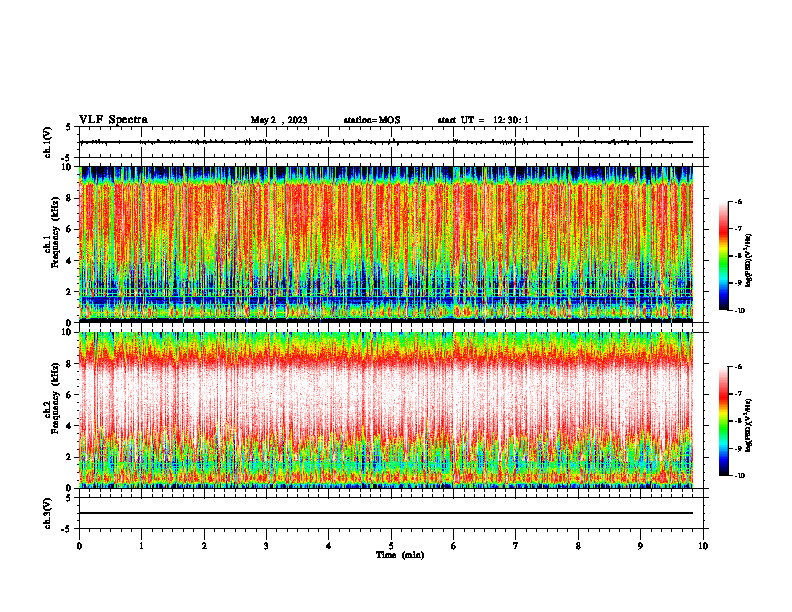Image resolution: width=792 pixels, height=612 pixels.
Task: Click inside the ch.1 spectrogram panel
Action: [x=386, y=244]
